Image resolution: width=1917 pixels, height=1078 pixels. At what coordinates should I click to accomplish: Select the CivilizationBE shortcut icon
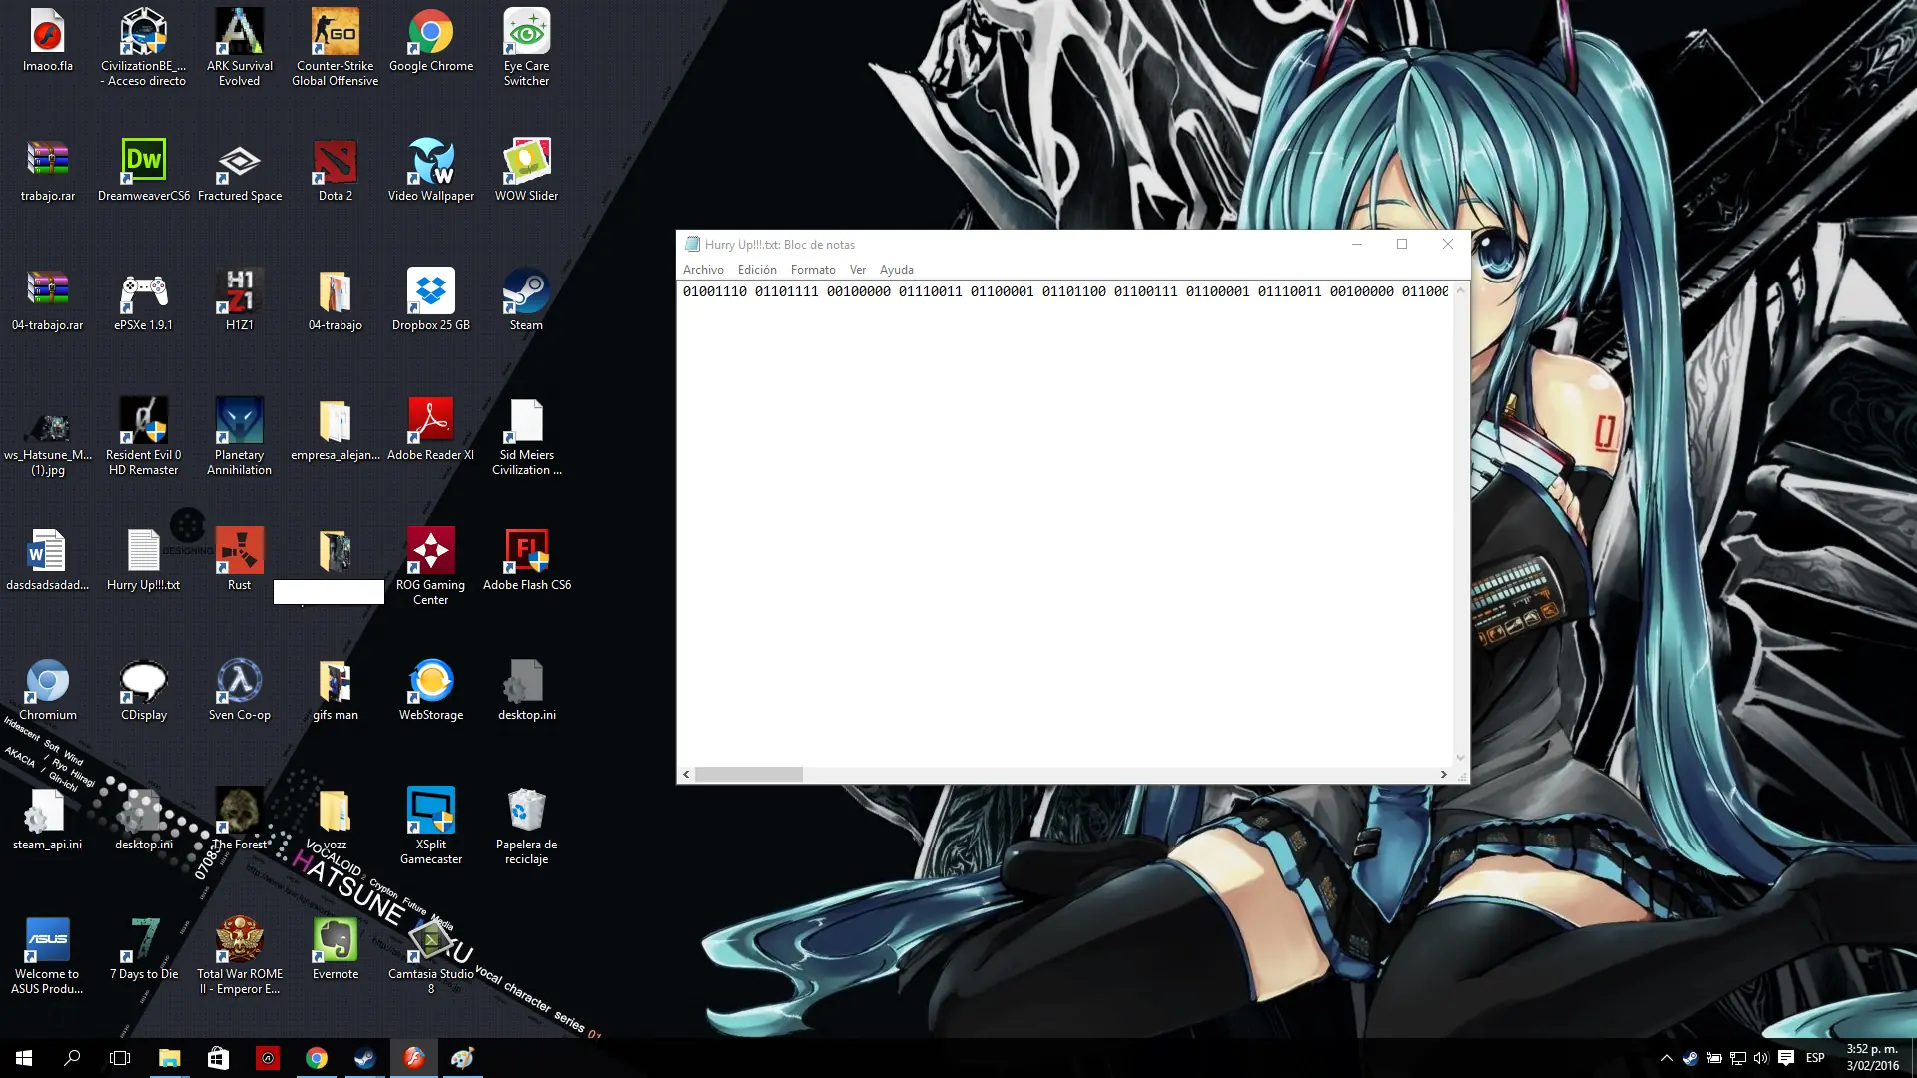click(x=144, y=48)
